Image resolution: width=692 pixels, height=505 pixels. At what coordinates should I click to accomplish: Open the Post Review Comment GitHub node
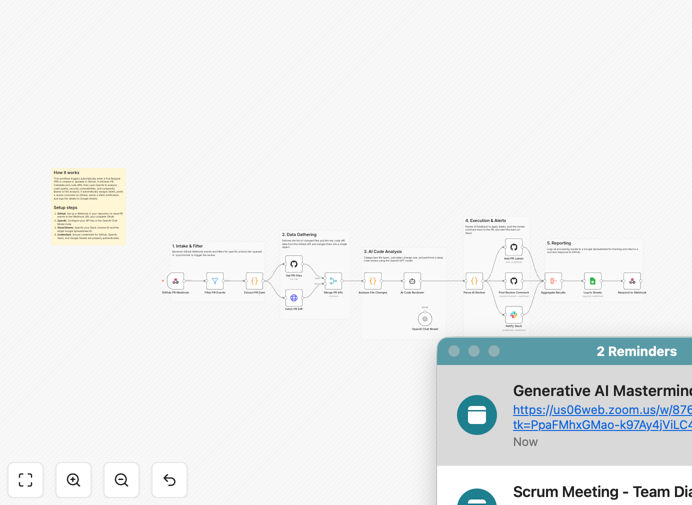(514, 281)
